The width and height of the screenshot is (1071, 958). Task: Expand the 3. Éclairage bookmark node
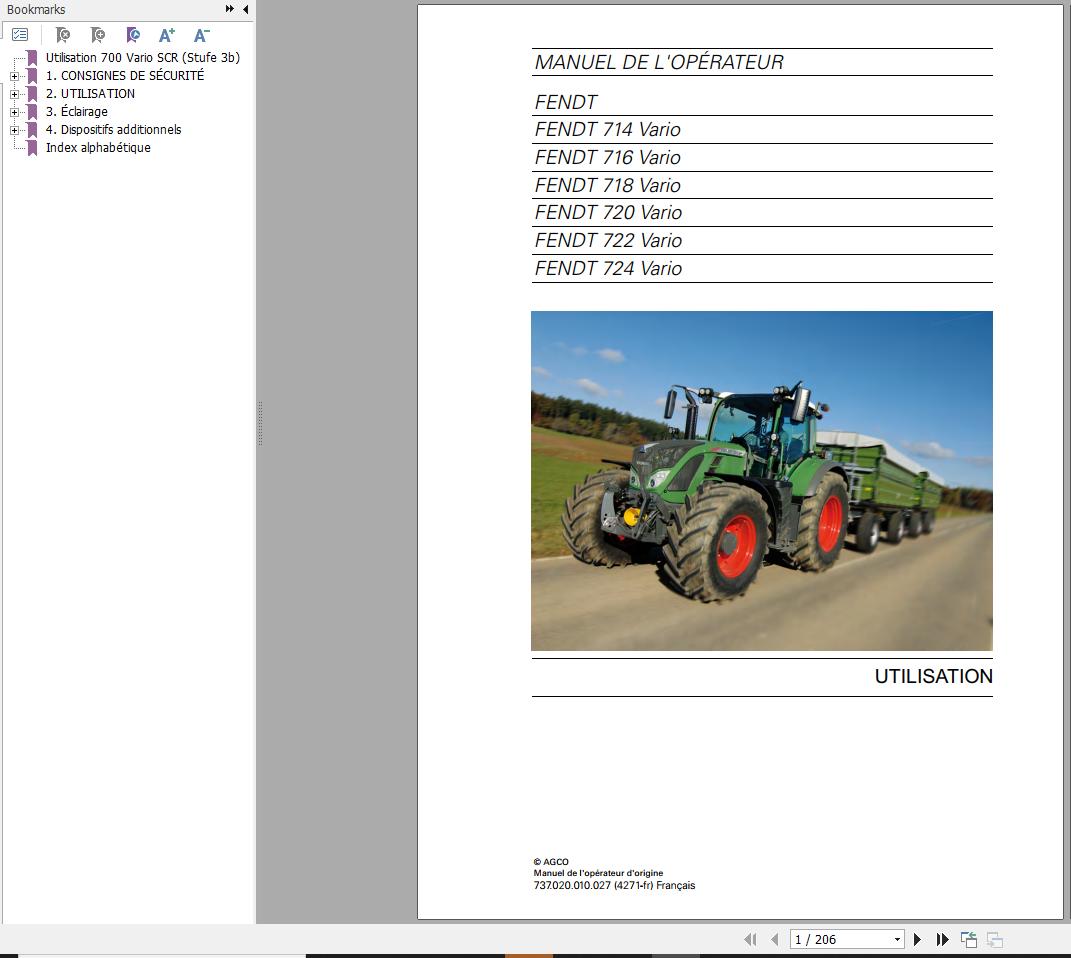click(x=14, y=112)
